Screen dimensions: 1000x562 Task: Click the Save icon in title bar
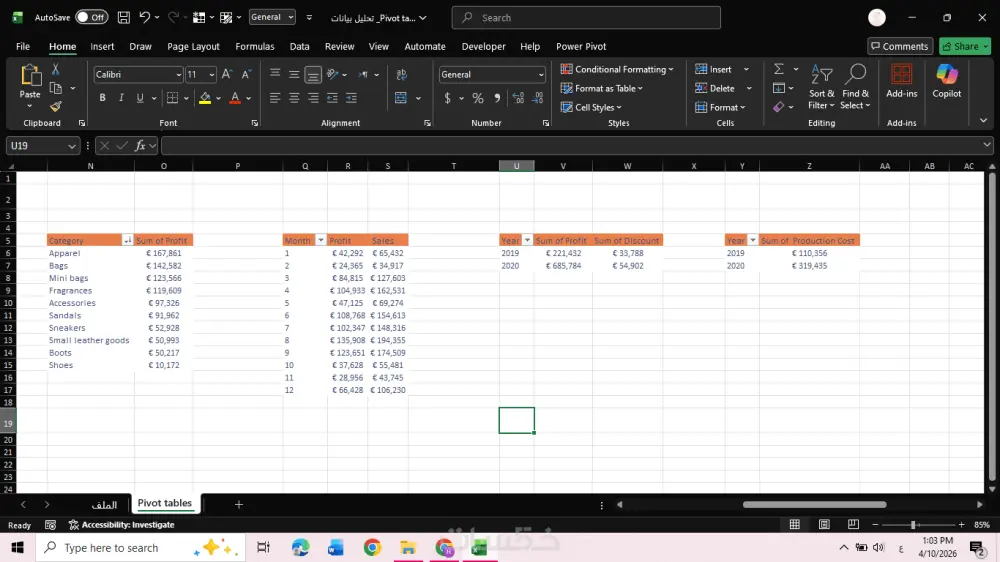point(124,18)
